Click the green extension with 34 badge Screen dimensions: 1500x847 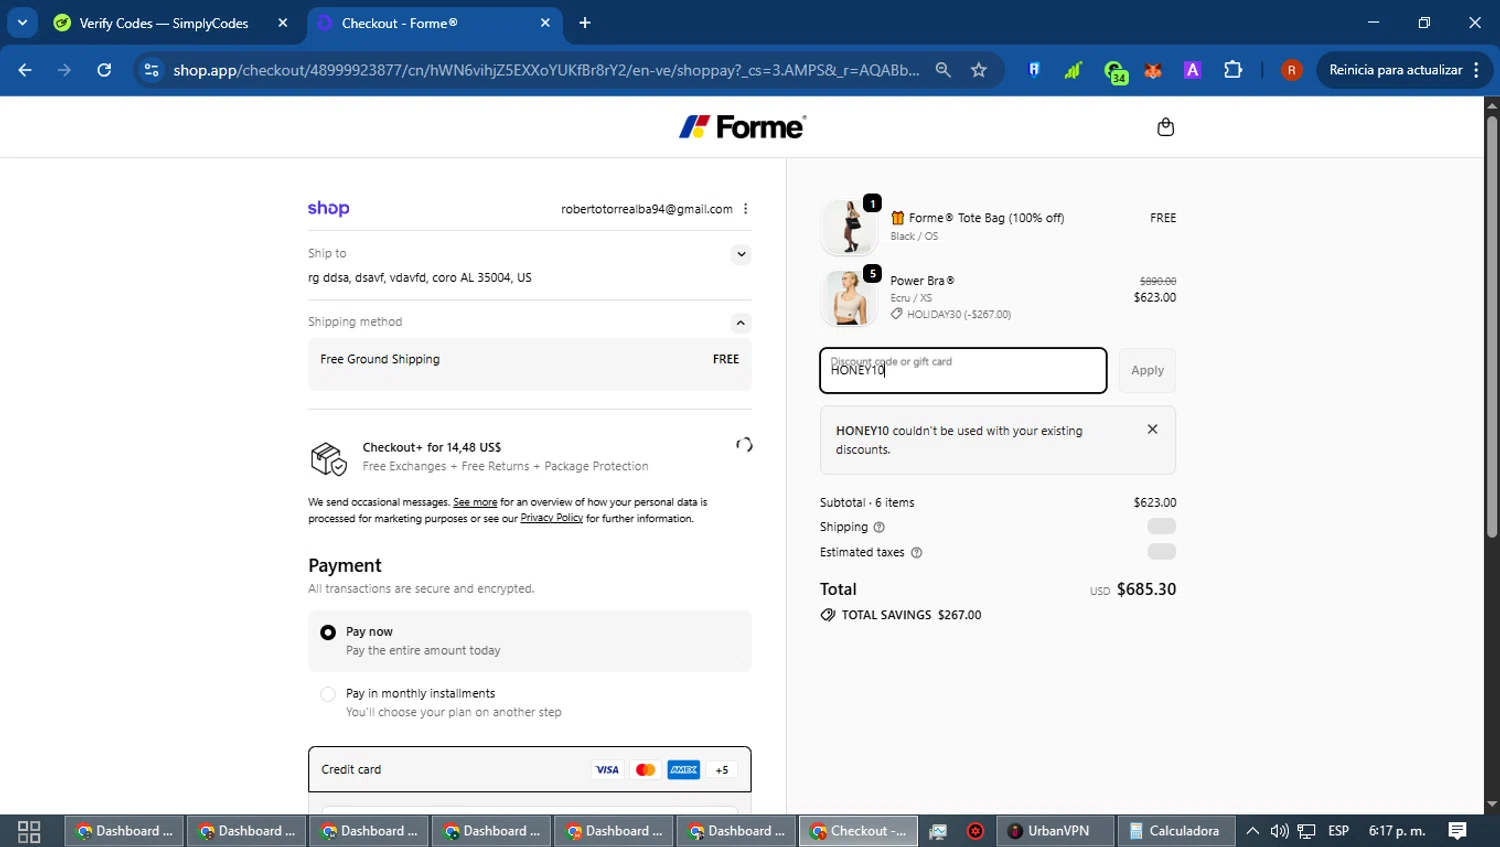coord(1114,71)
